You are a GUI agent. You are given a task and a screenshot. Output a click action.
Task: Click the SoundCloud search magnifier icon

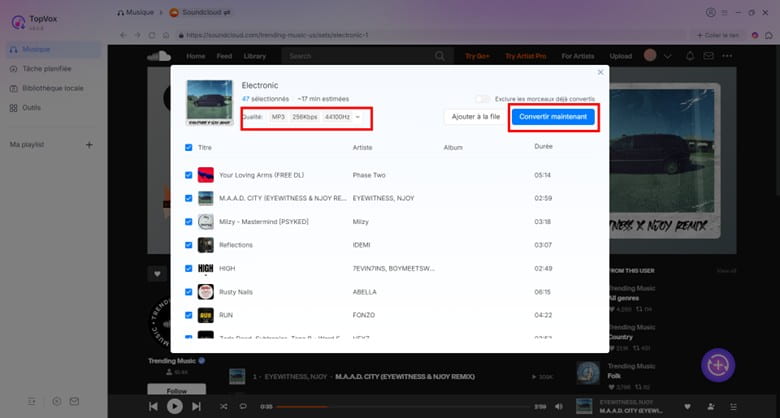coord(440,56)
